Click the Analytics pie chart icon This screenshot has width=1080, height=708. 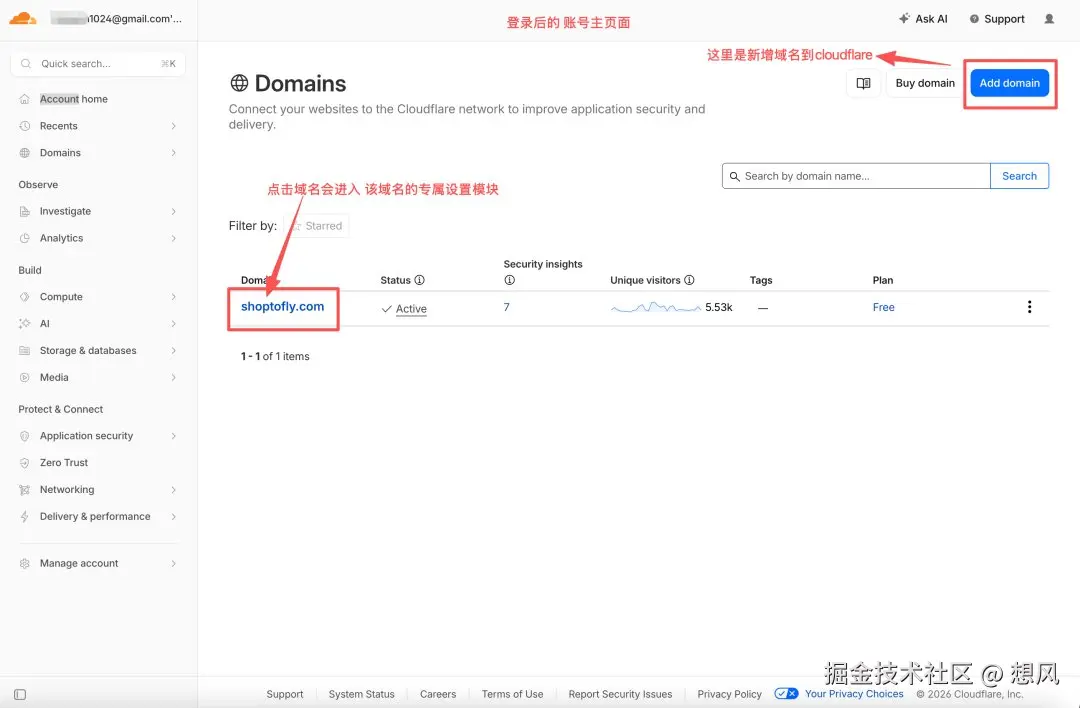pyautogui.click(x=25, y=238)
